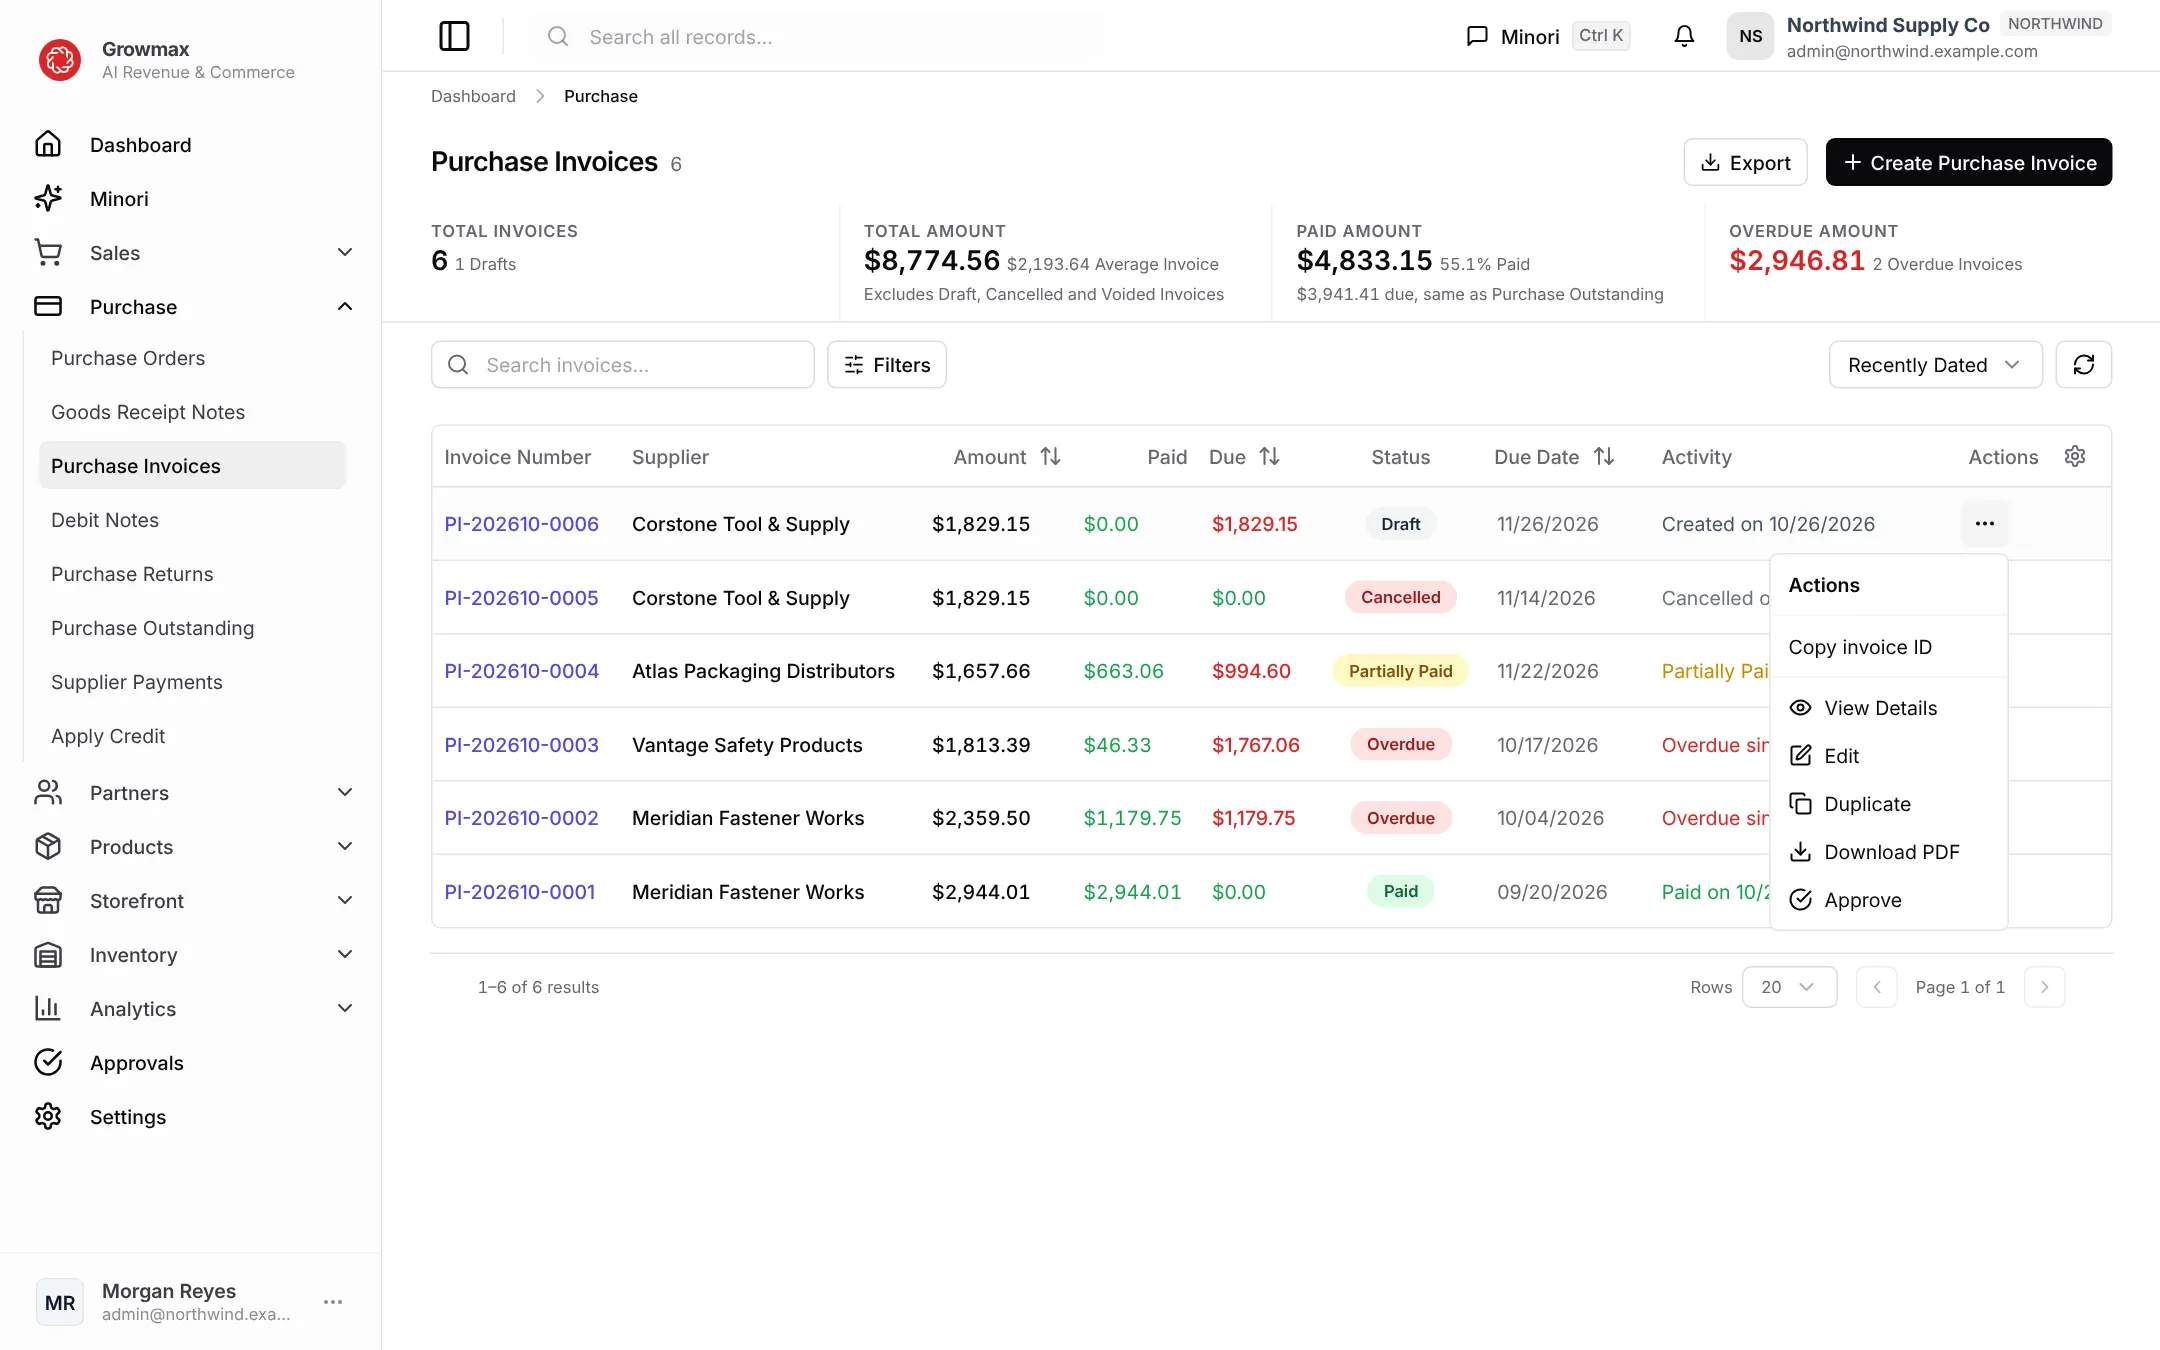Screen dimensions: 2160x1350
Task: Expand the Inventory menu
Action: click(x=190, y=954)
